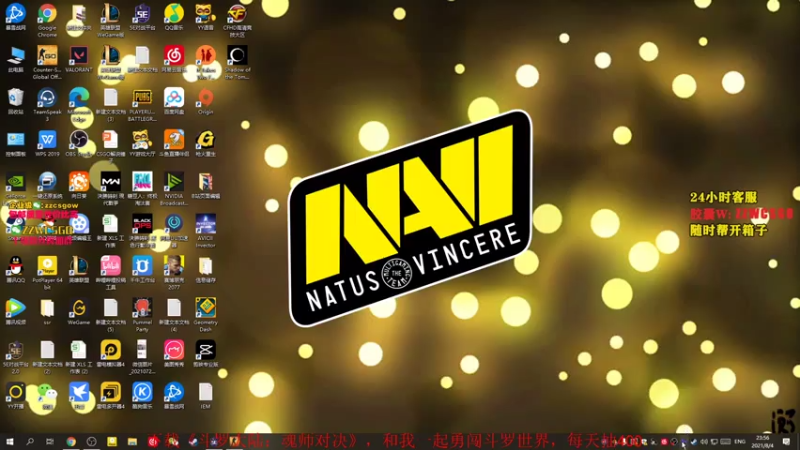Open the Cyberpunk 2077 shortcut
Image resolution: width=800 pixels, height=450 pixels.
(x=173, y=273)
